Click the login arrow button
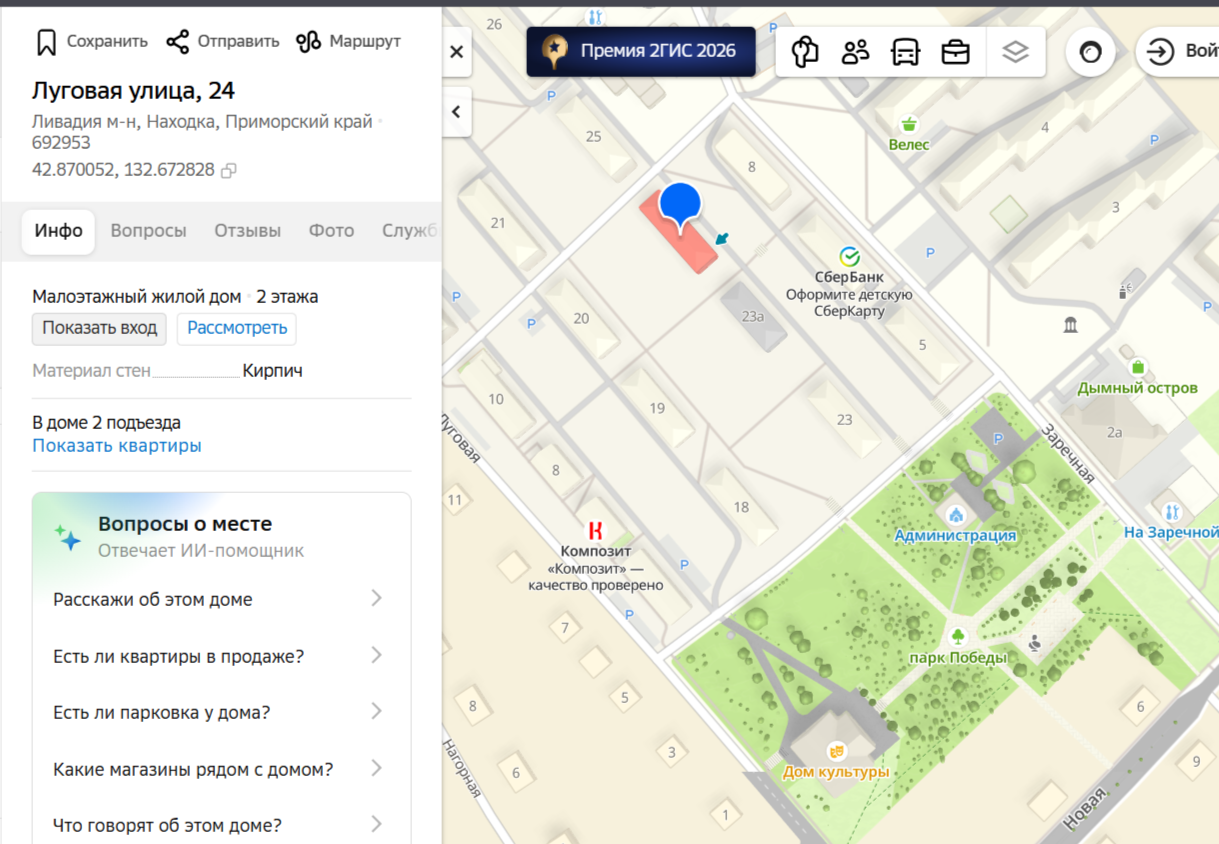Image resolution: width=1219 pixels, height=844 pixels. [1160, 52]
